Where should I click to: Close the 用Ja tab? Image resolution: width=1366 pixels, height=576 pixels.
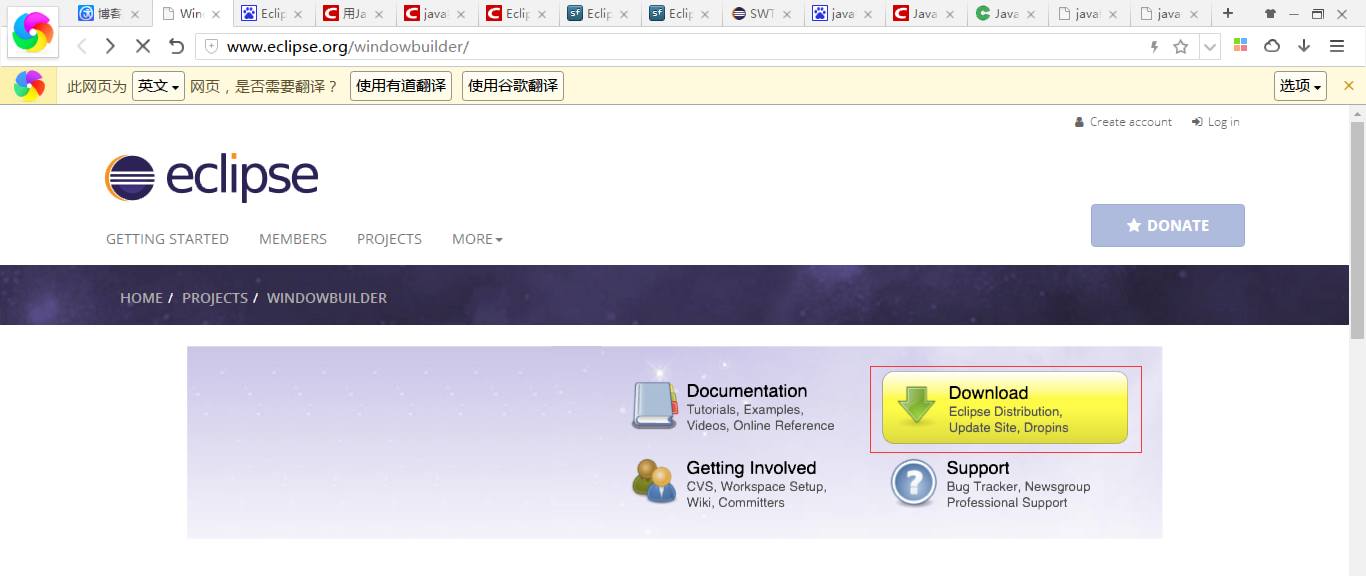click(x=378, y=14)
